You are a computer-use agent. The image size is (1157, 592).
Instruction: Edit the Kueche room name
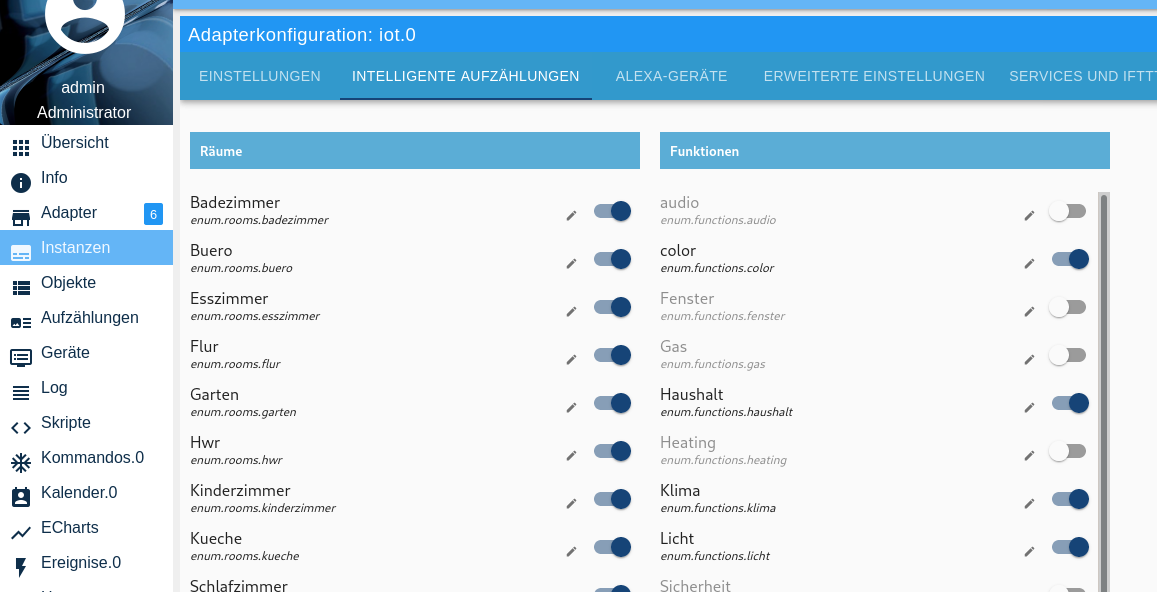tap(571, 551)
